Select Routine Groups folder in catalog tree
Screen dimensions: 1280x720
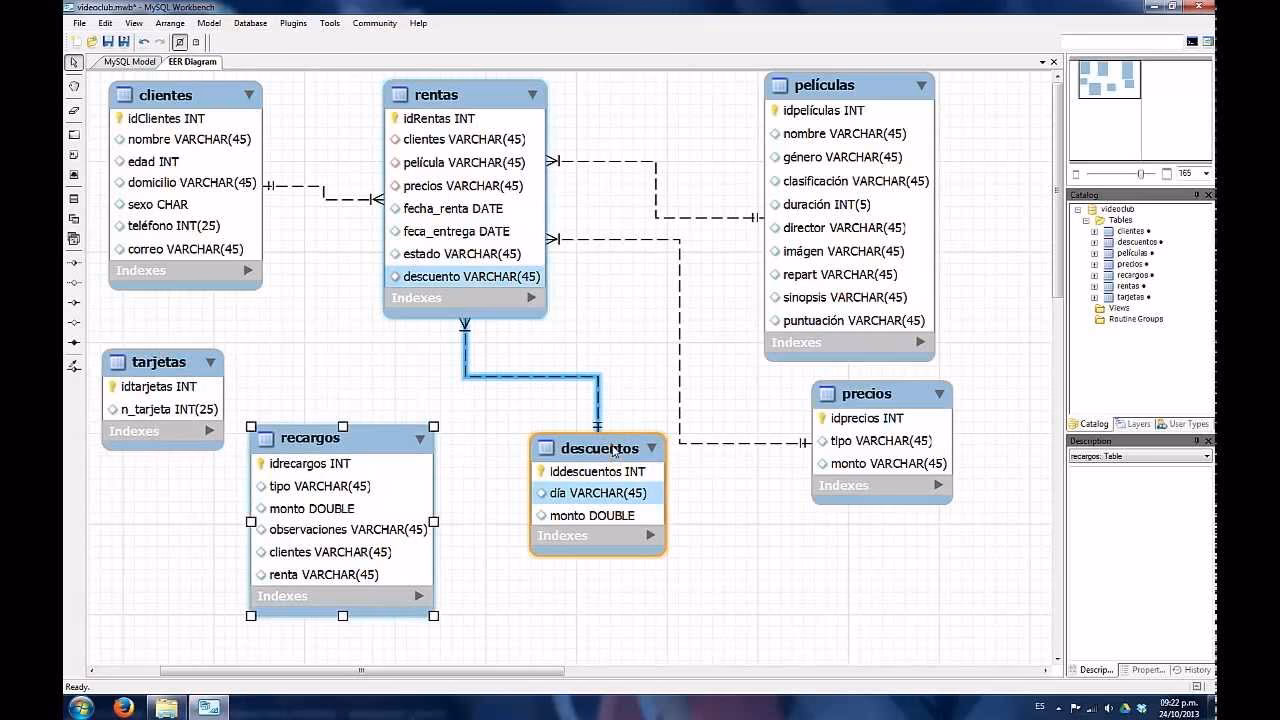[1136, 319]
